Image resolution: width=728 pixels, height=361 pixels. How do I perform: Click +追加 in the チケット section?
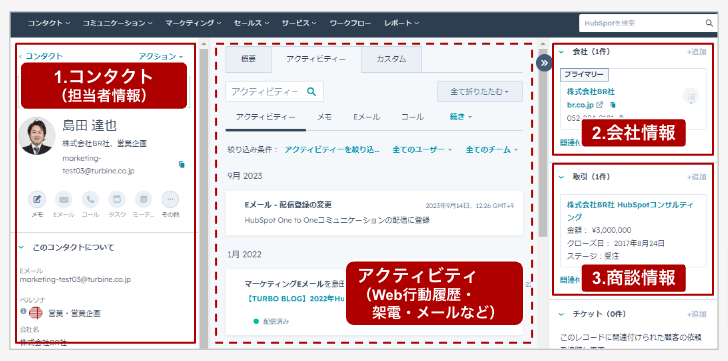696,314
